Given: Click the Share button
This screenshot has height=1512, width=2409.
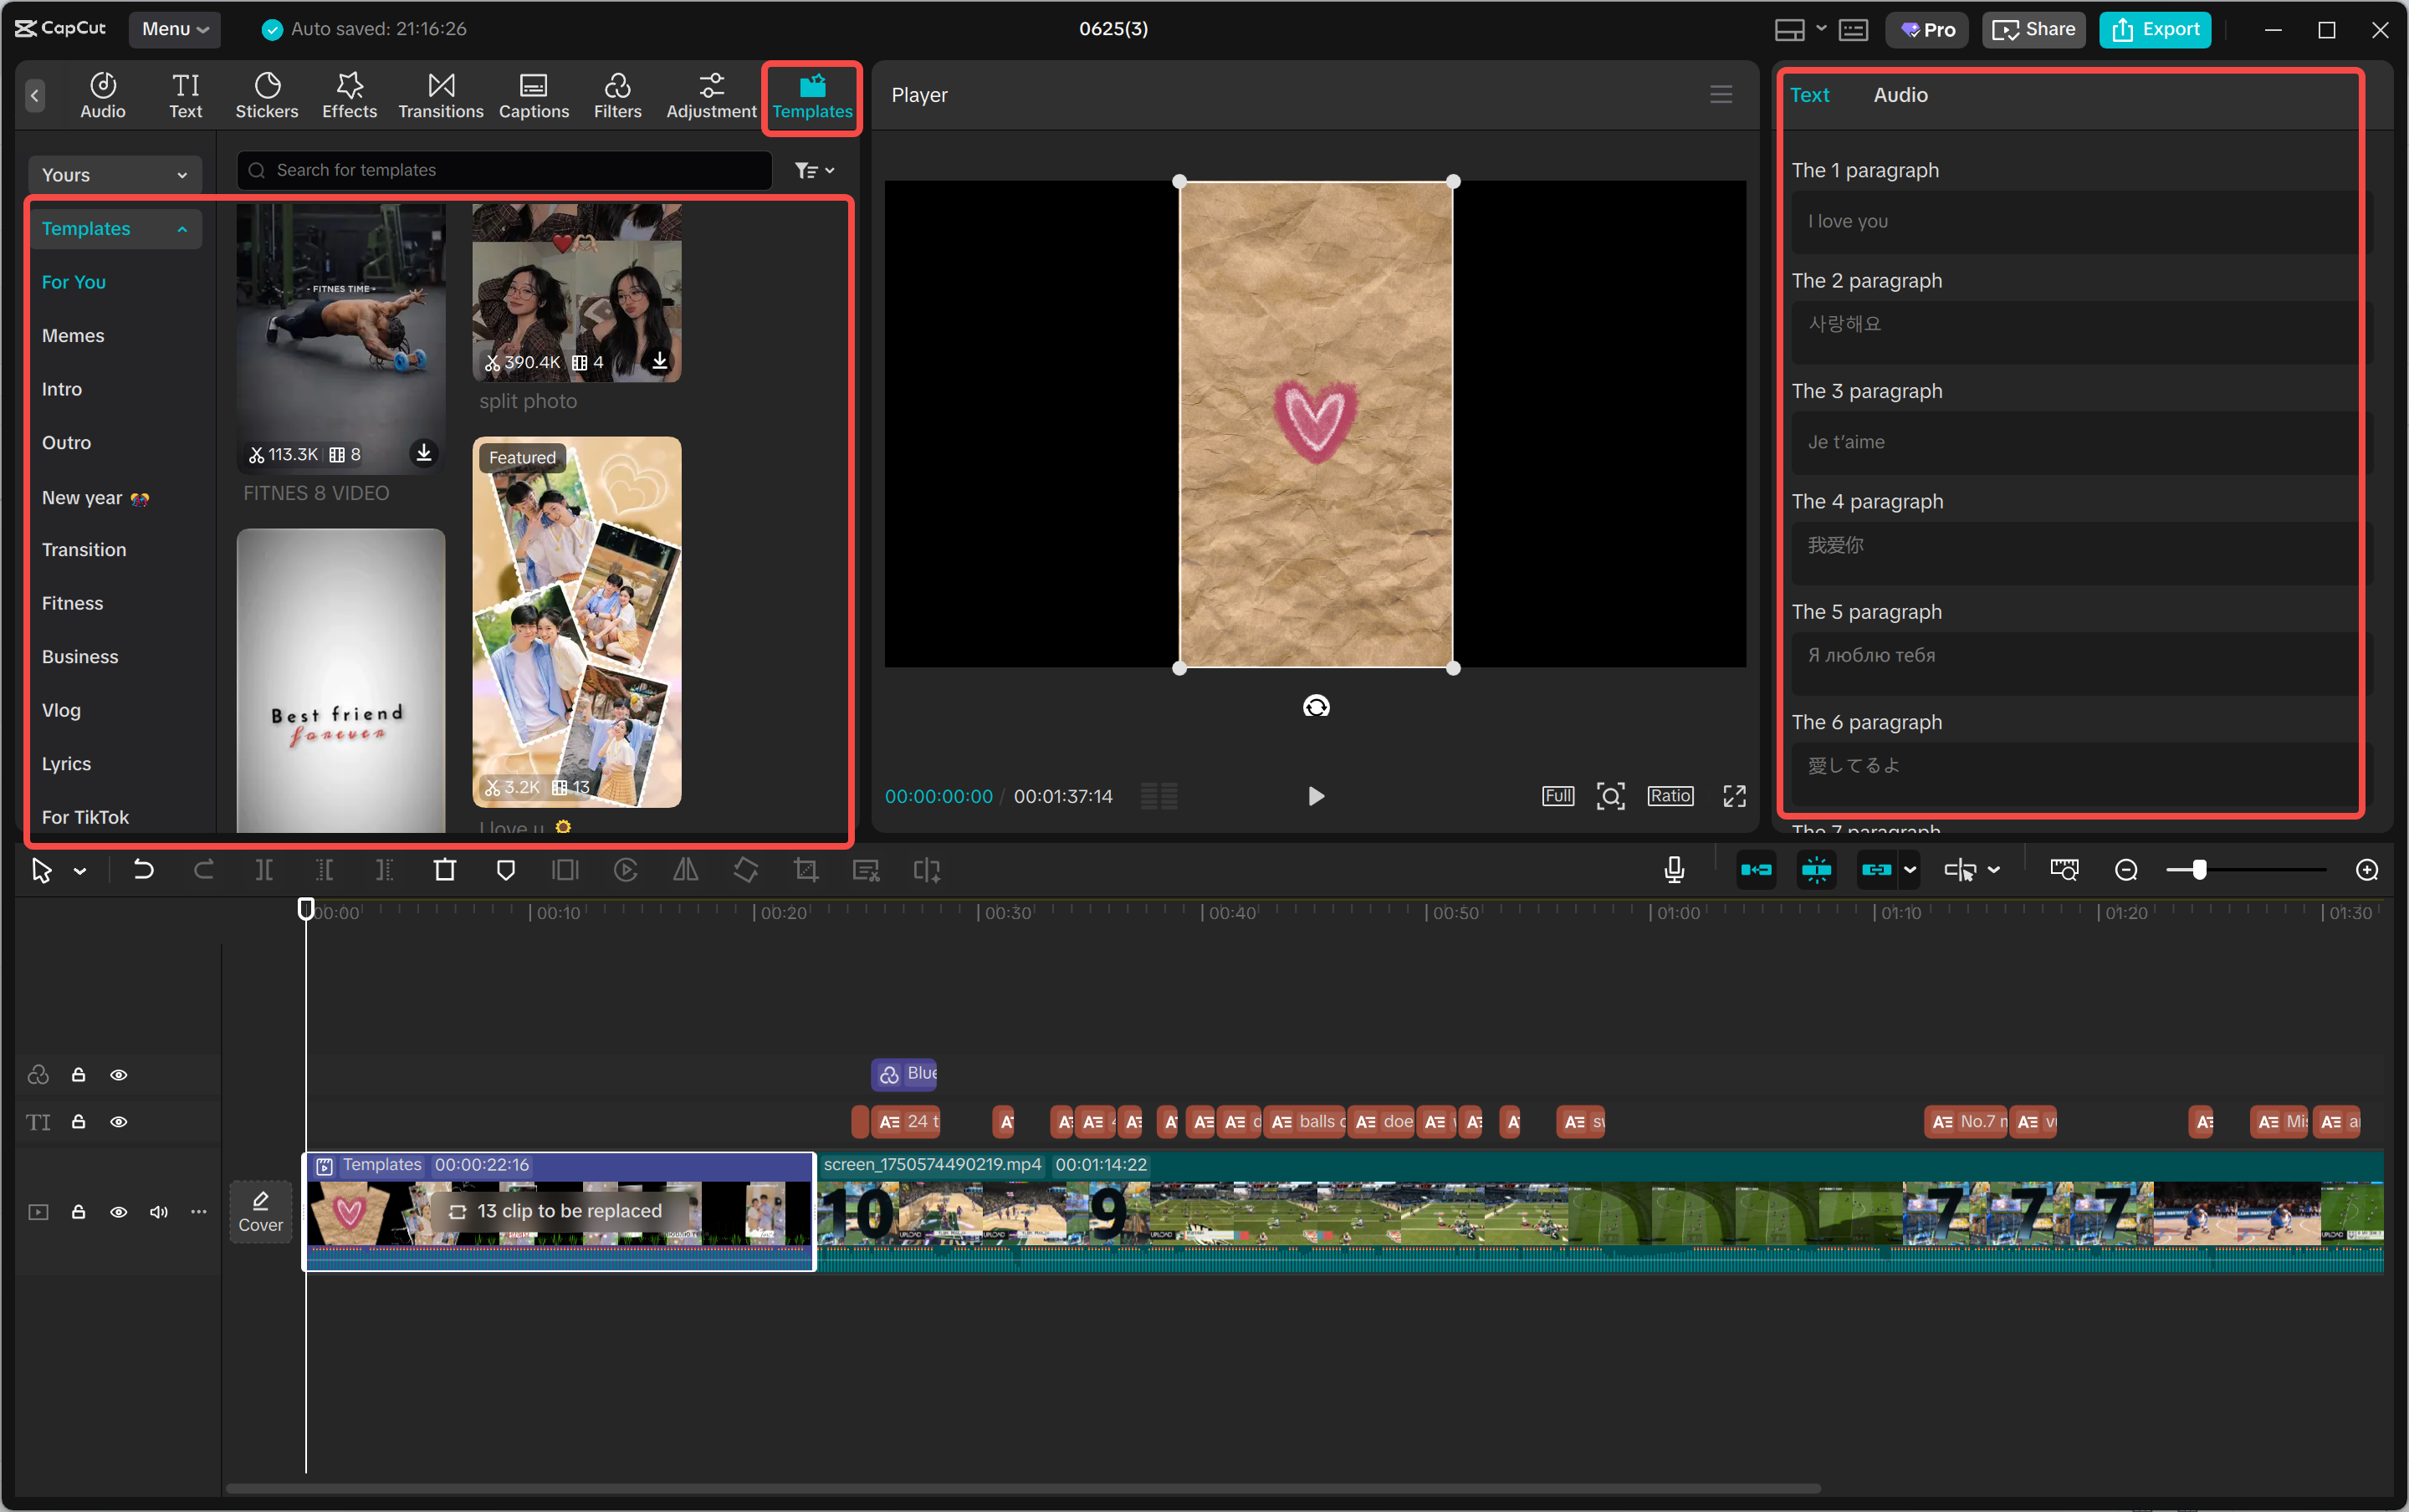Looking at the screenshot, I should tap(2034, 29).
